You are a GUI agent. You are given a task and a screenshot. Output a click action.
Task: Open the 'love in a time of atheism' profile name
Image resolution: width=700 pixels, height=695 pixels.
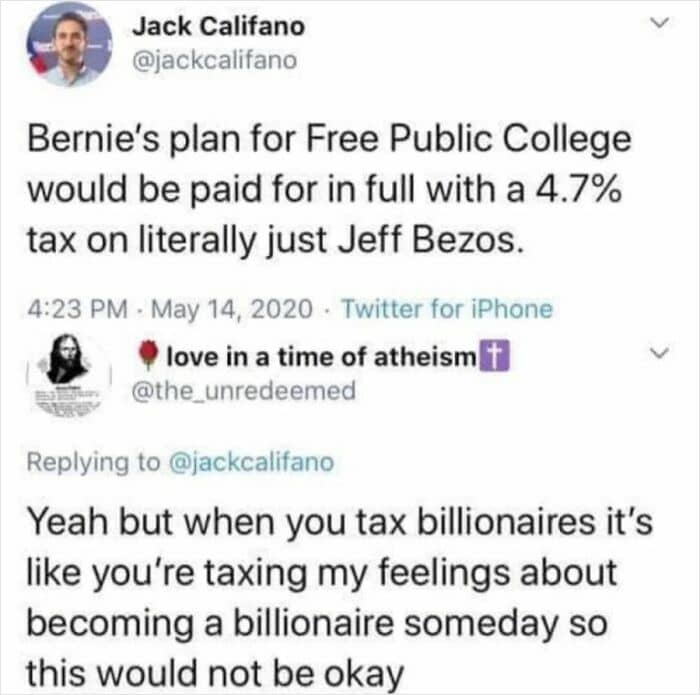click(318, 356)
